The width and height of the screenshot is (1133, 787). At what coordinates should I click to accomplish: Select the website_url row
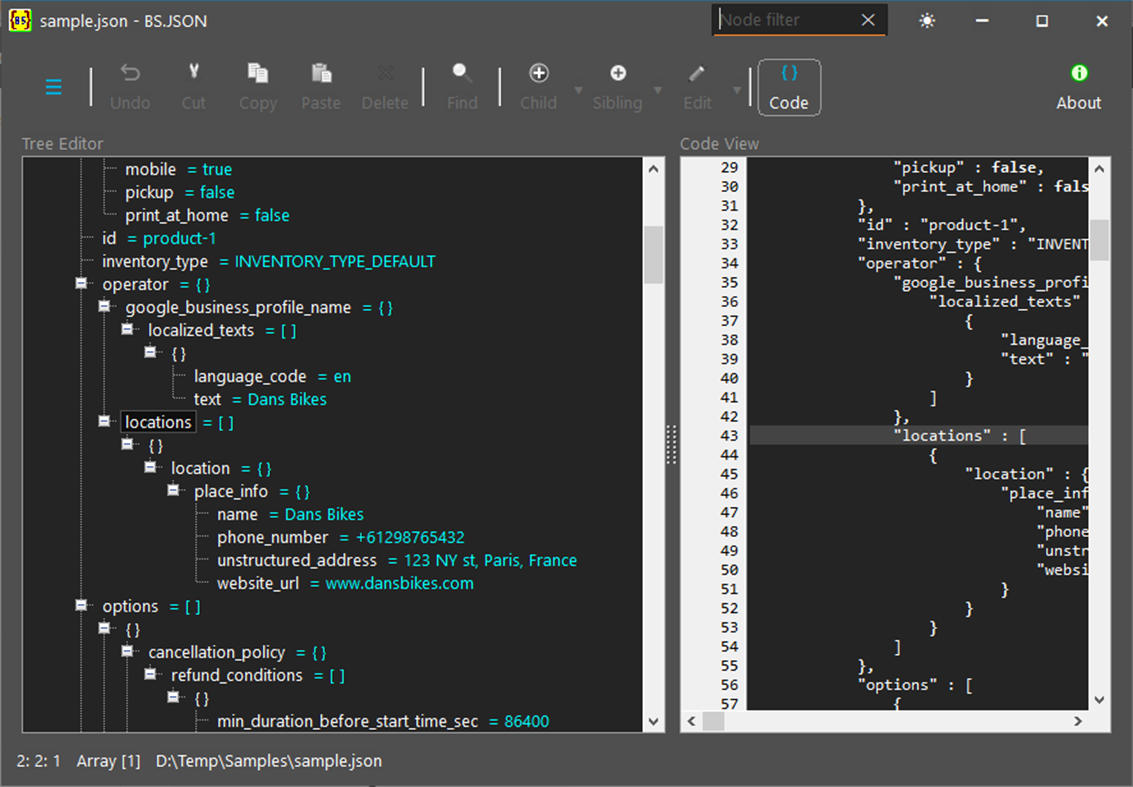[x=345, y=584]
